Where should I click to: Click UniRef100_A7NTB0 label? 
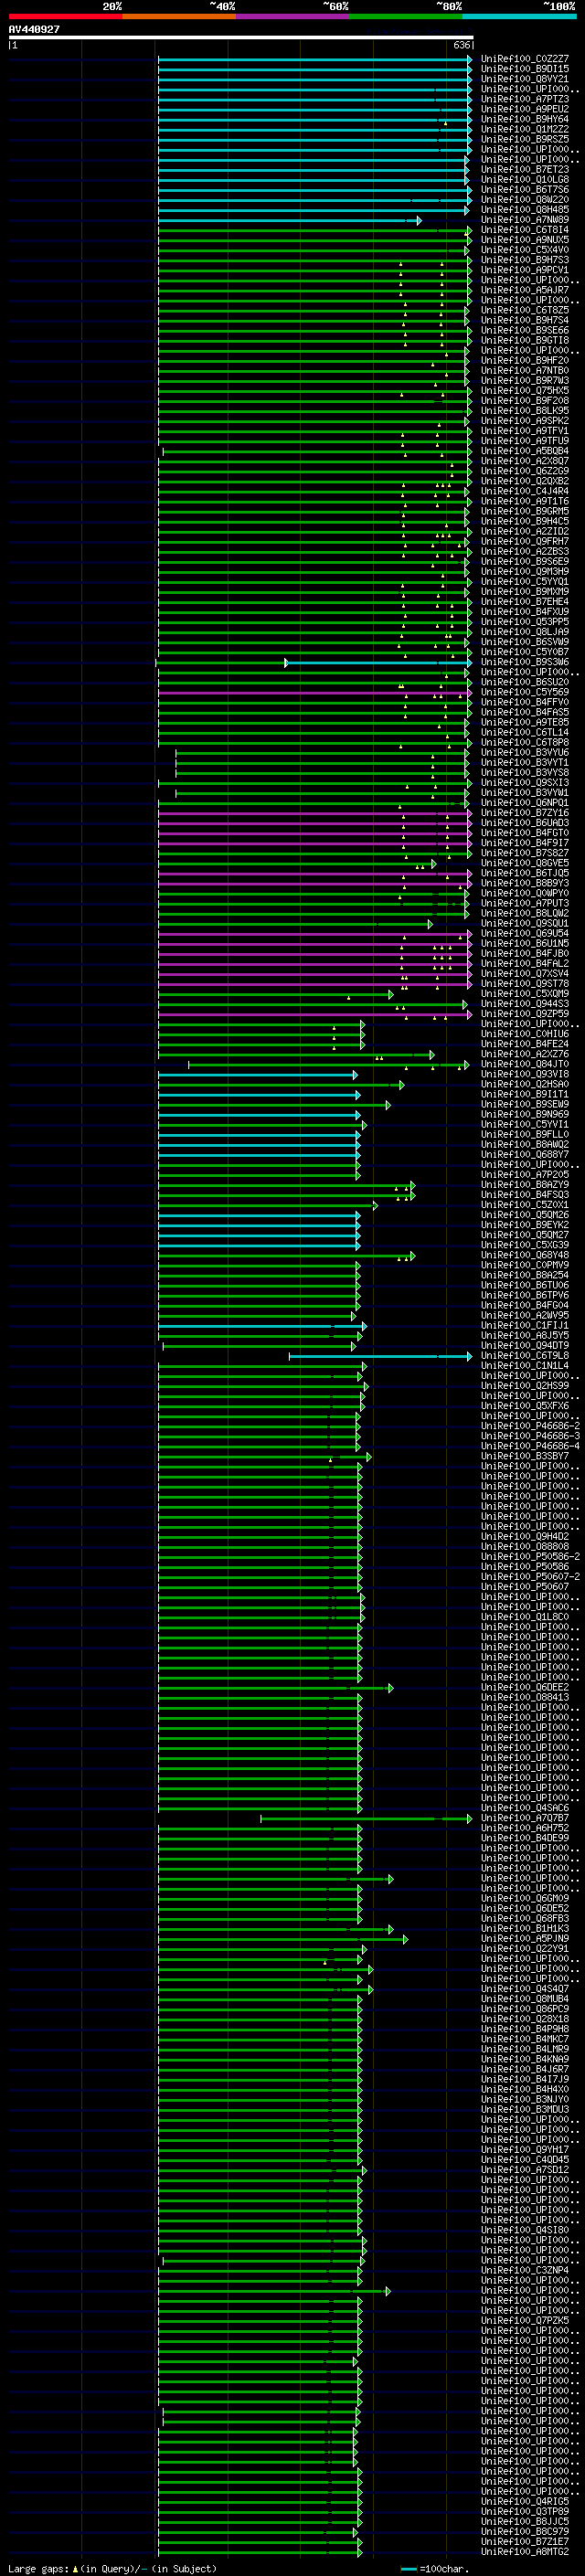point(524,371)
